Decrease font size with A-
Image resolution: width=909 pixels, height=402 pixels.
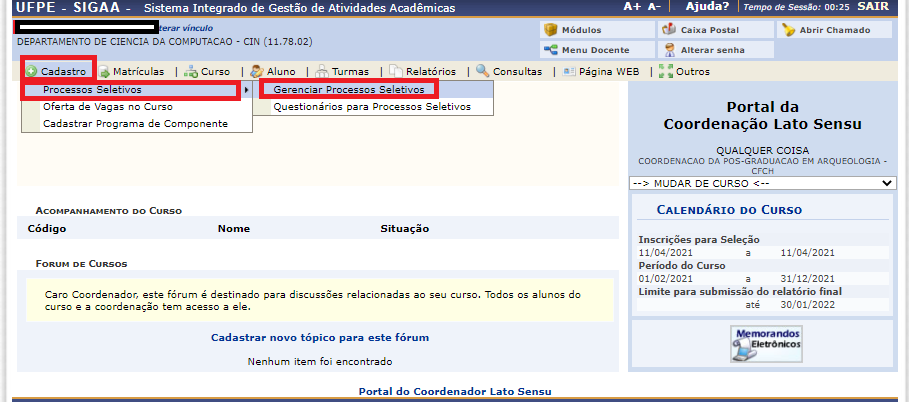655,7
